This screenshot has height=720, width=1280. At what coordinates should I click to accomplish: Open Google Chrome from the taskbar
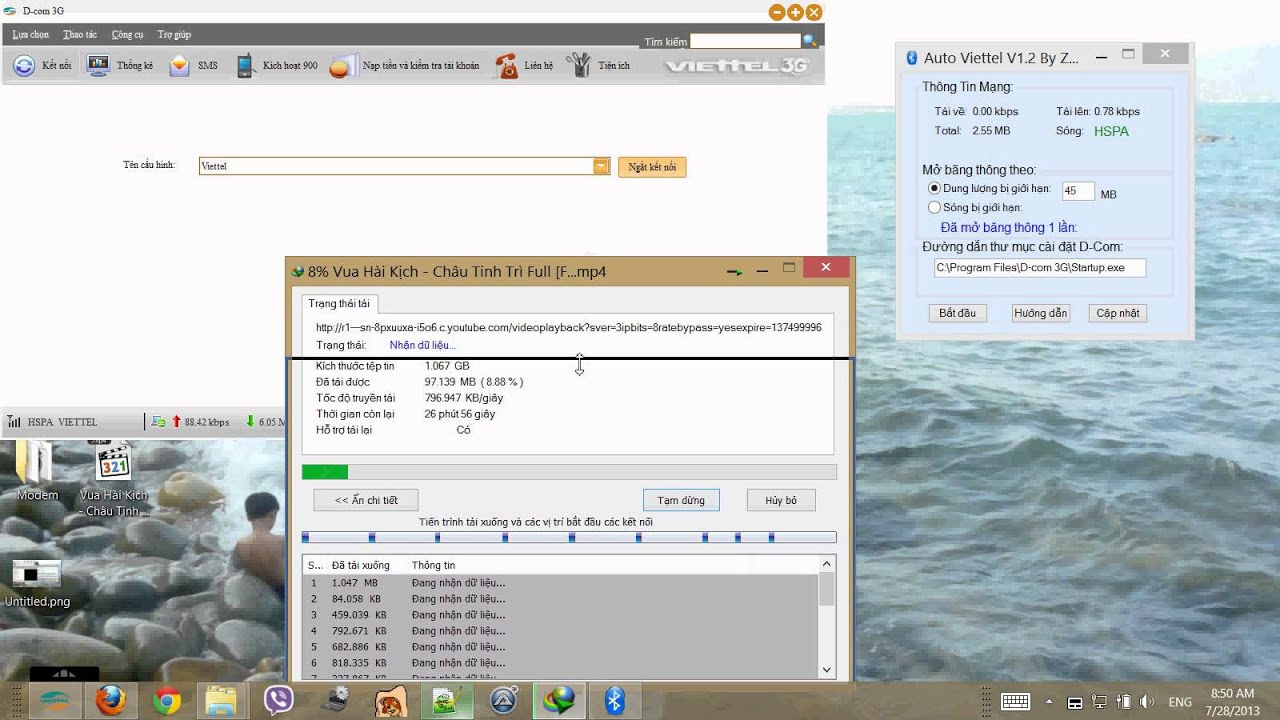[167, 701]
